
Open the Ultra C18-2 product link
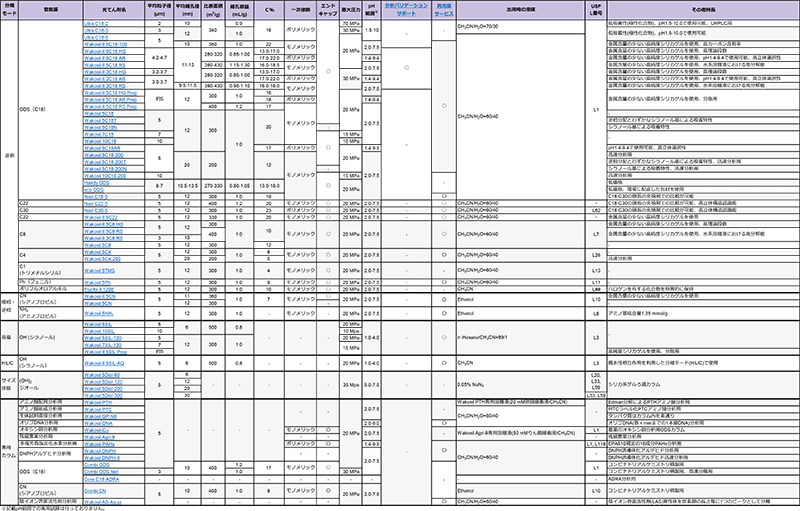click(96, 23)
